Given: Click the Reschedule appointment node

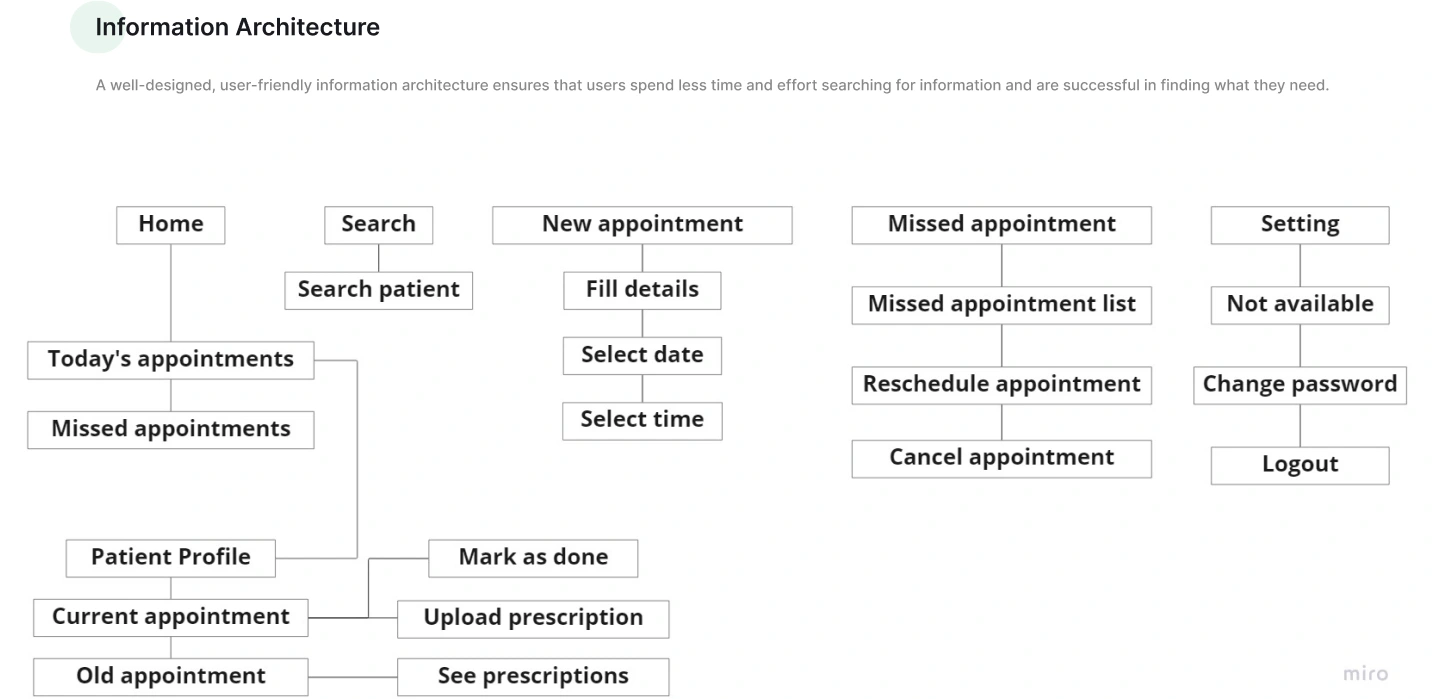Looking at the screenshot, I should tap(1001, 385).
